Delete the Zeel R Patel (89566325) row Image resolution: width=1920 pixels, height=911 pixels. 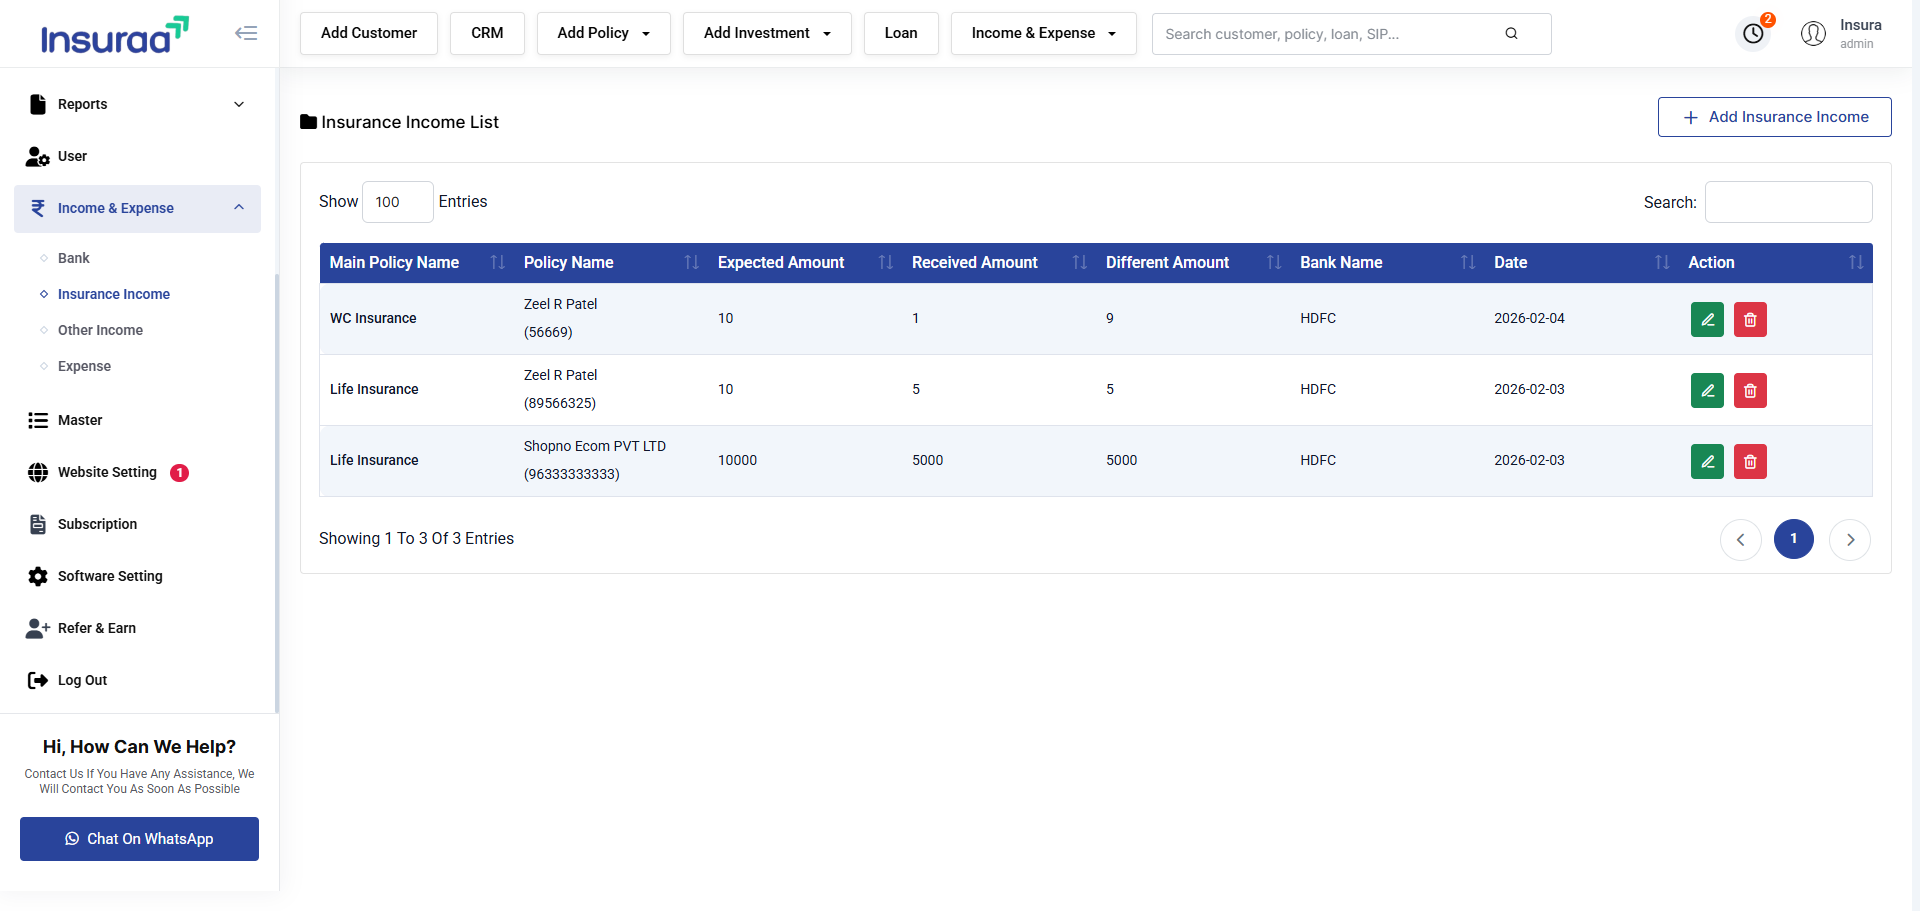1750,391
